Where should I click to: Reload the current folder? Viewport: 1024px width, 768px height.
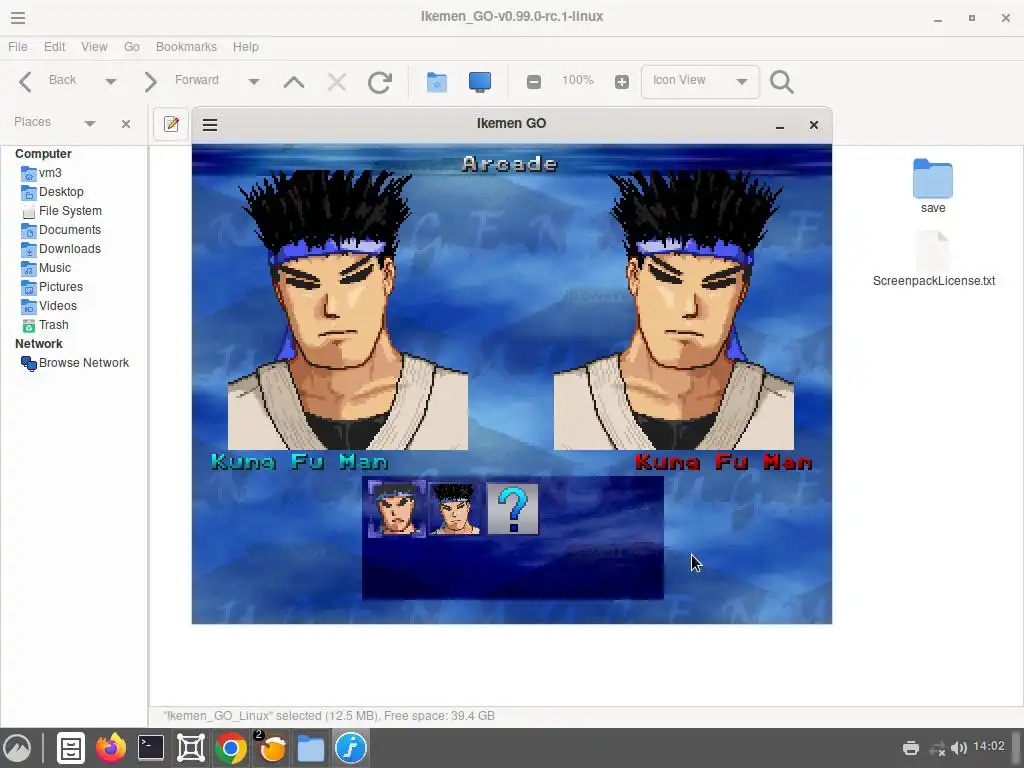point(380,82)
